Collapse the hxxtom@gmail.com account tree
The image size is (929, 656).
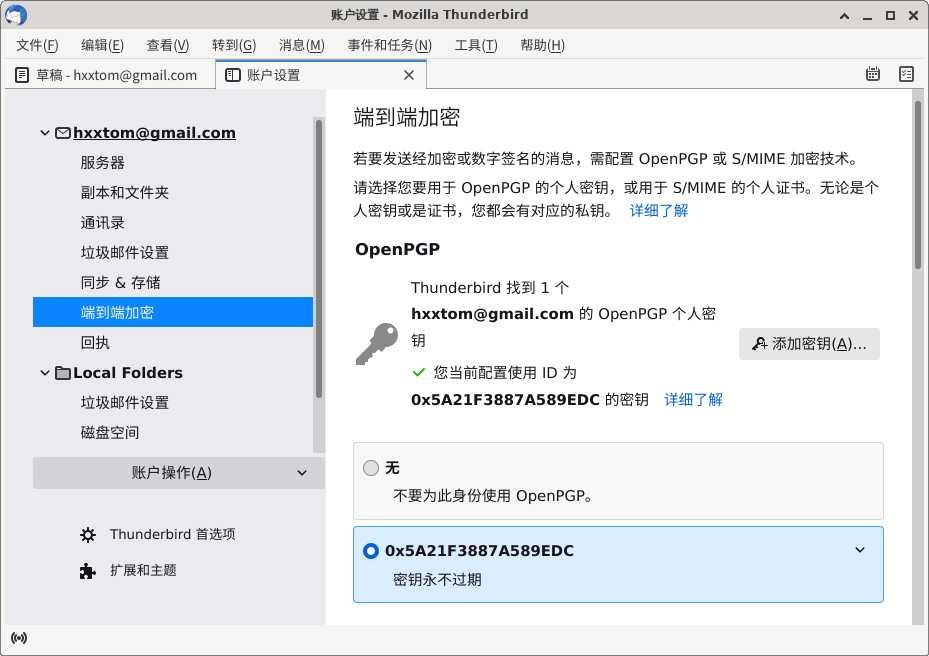tap(44, 133)
